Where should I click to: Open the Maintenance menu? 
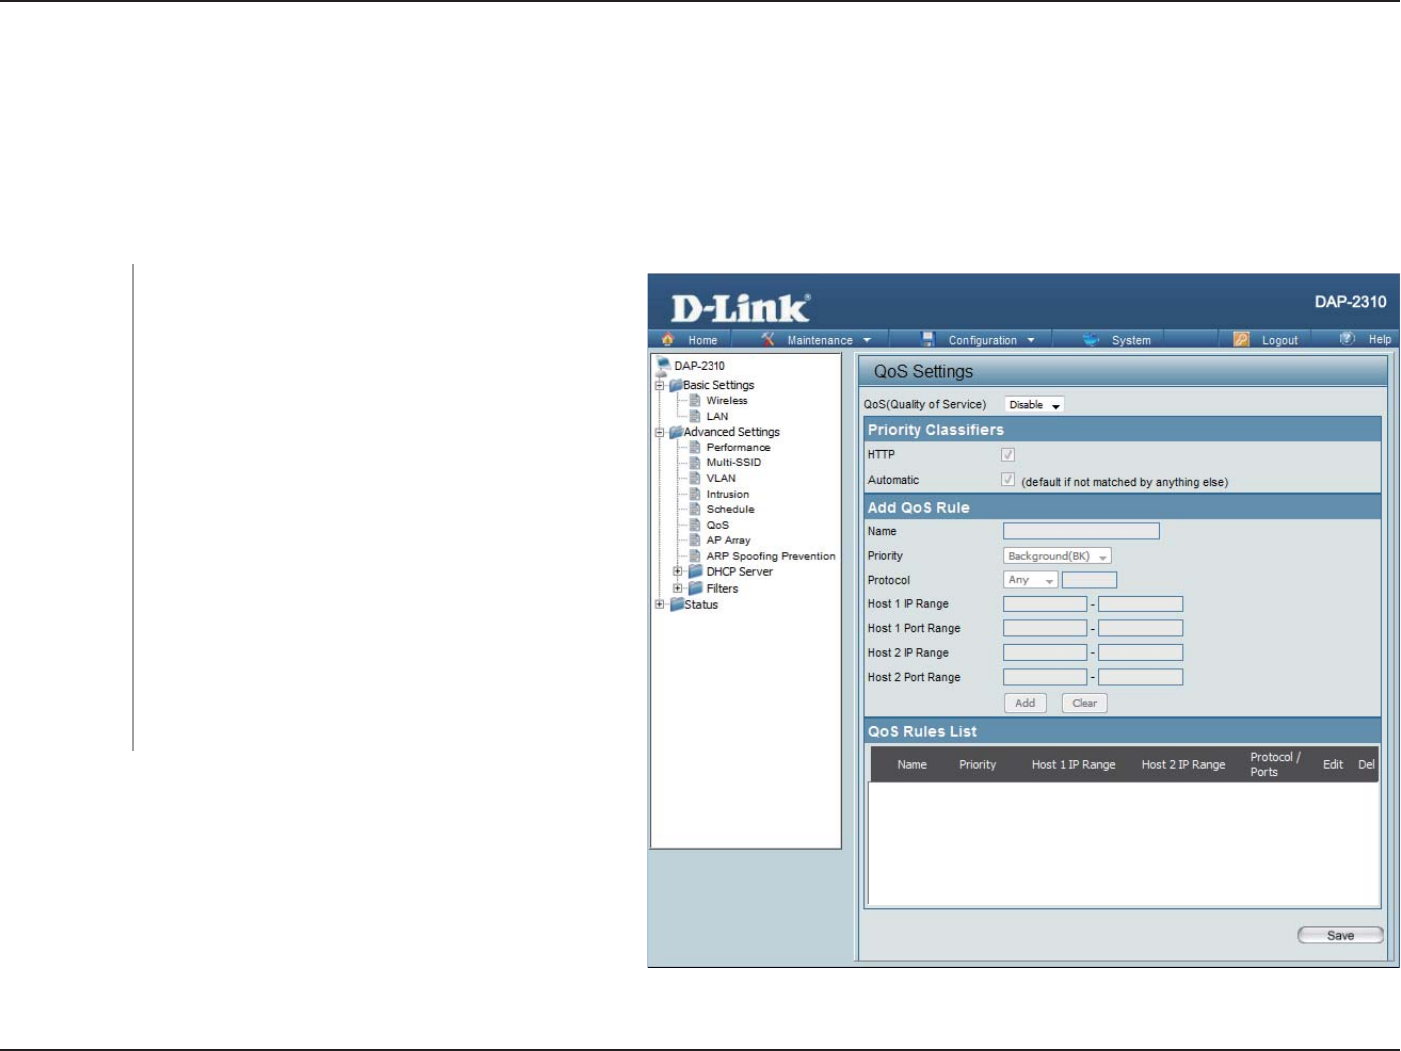[819, 340]
